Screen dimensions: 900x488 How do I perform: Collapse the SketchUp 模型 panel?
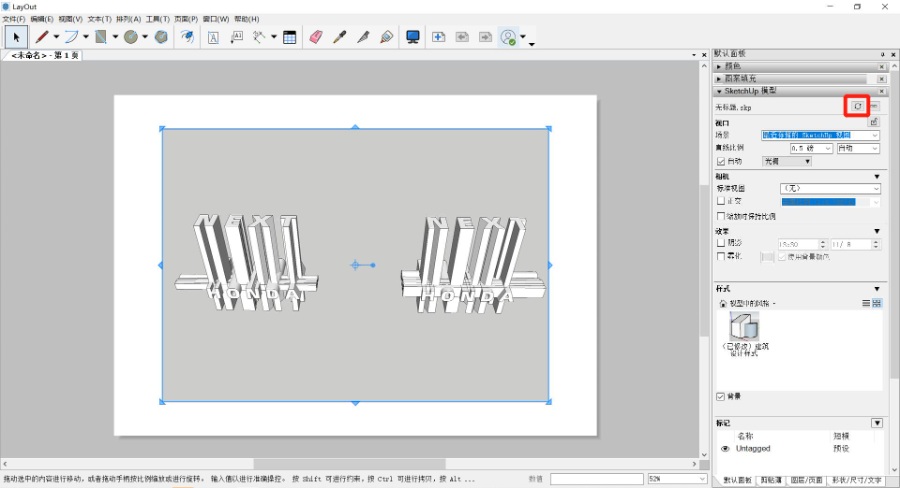(719, 91)
